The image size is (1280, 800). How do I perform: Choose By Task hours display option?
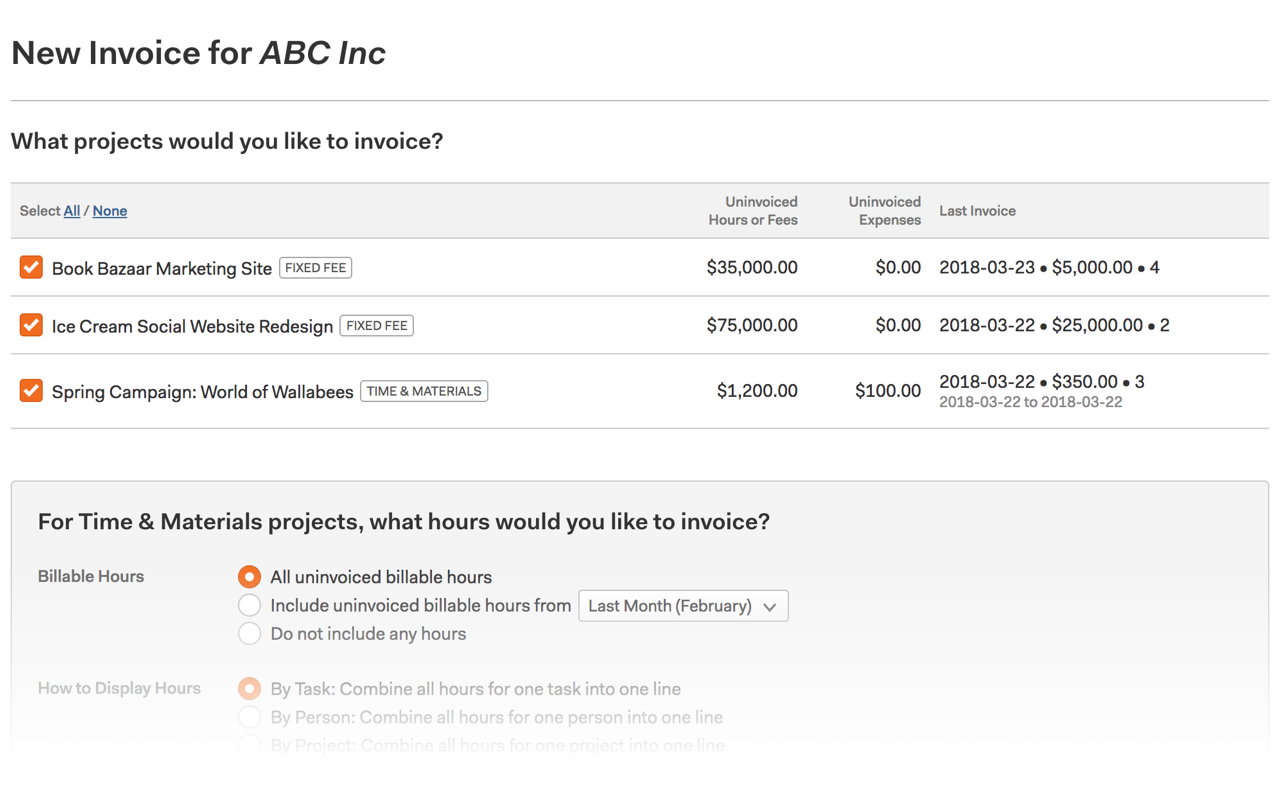249,688
